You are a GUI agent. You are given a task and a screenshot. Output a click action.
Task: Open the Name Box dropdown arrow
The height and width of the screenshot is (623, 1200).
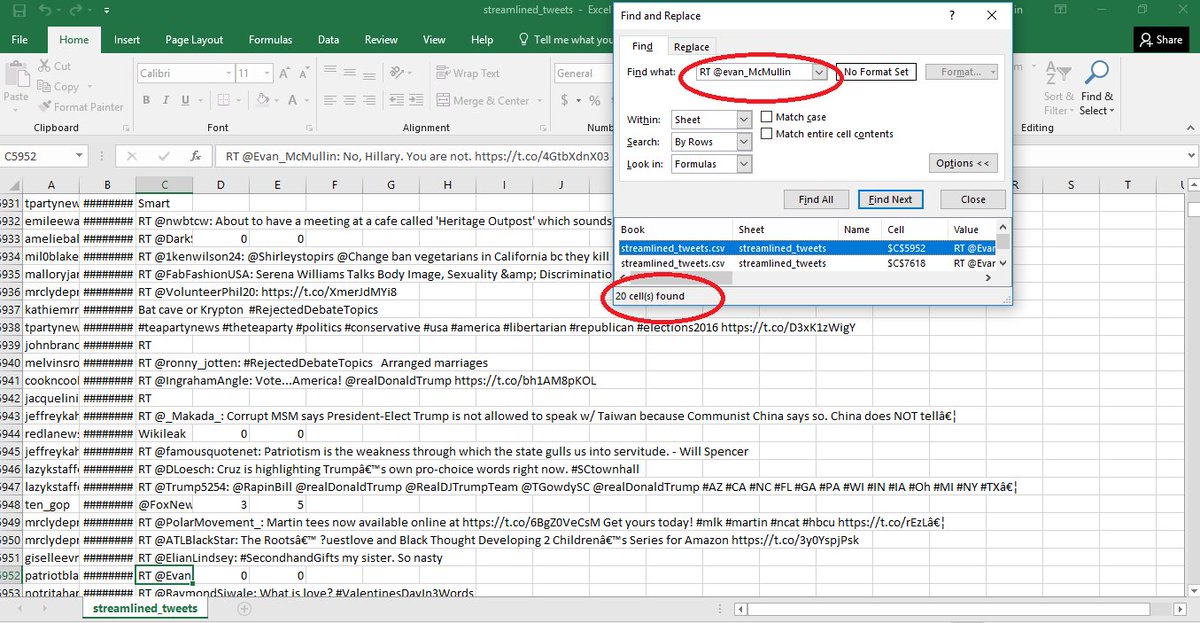79,156
